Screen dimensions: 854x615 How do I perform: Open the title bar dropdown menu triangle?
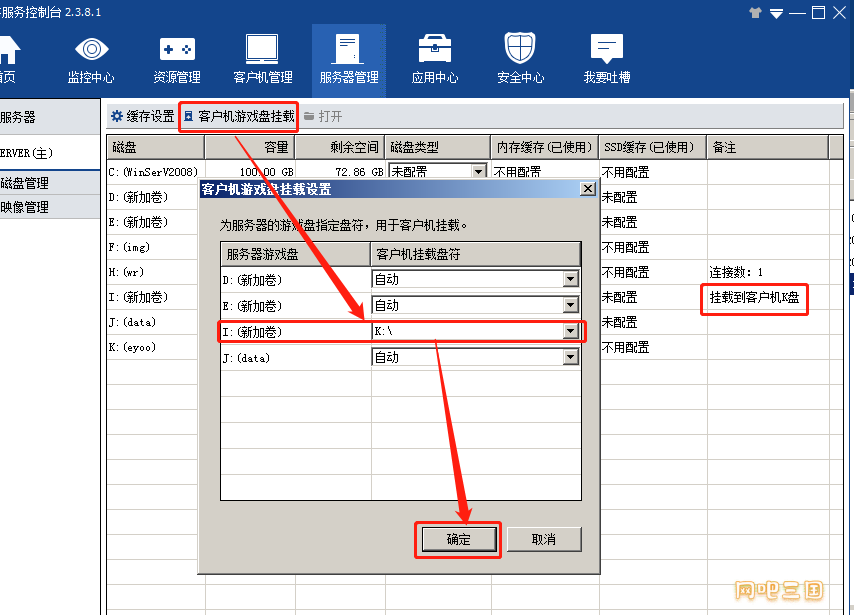(x=776, y=14)
